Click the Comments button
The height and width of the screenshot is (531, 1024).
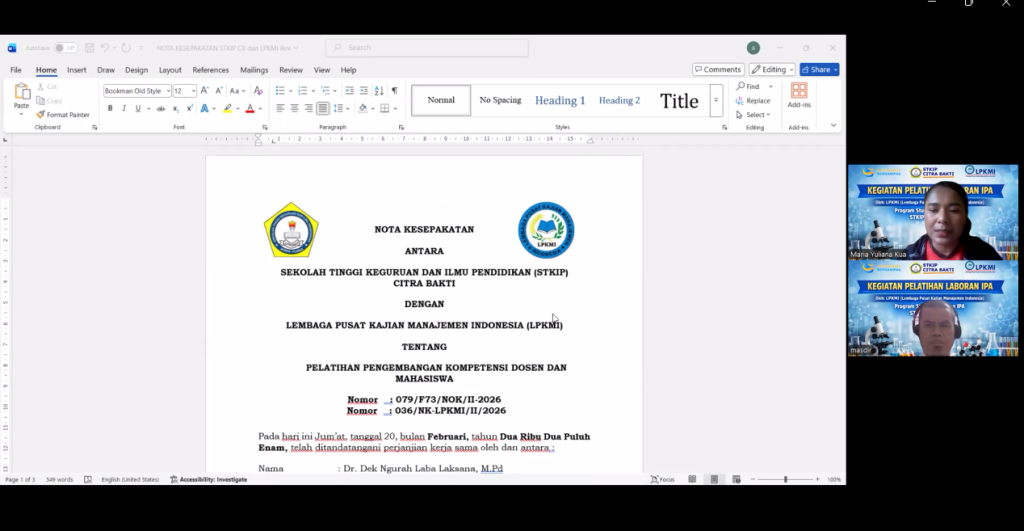coord(718,70)
